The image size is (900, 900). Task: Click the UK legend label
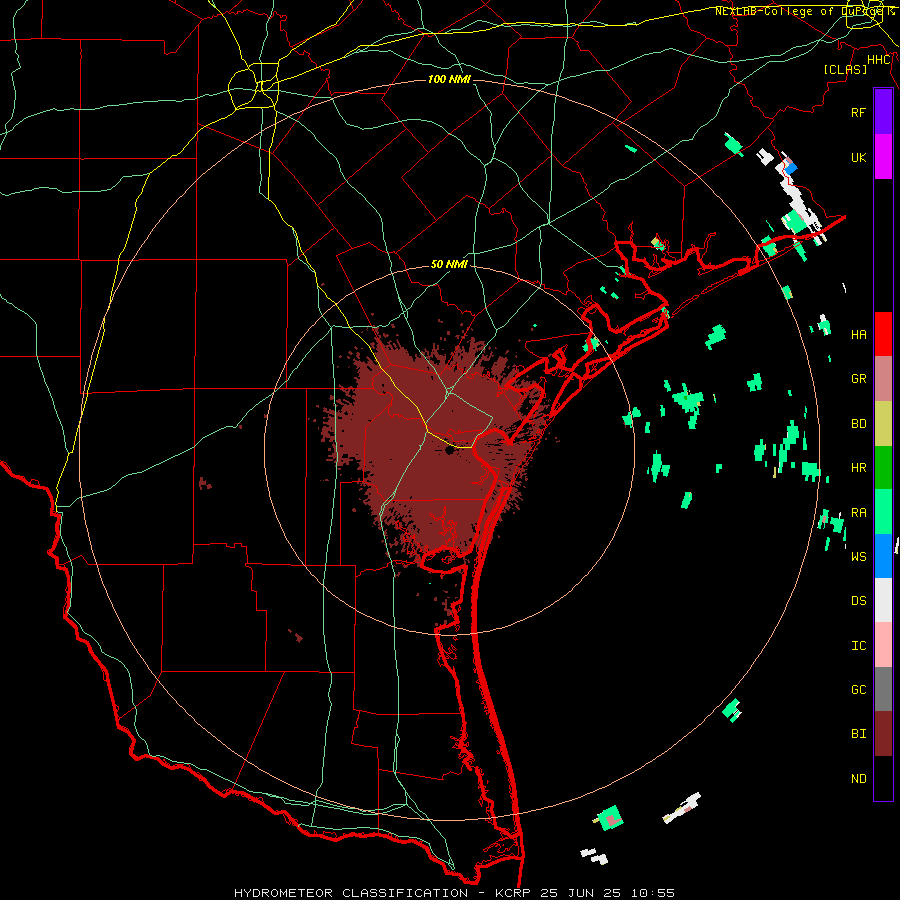click(x=858, y=157)
